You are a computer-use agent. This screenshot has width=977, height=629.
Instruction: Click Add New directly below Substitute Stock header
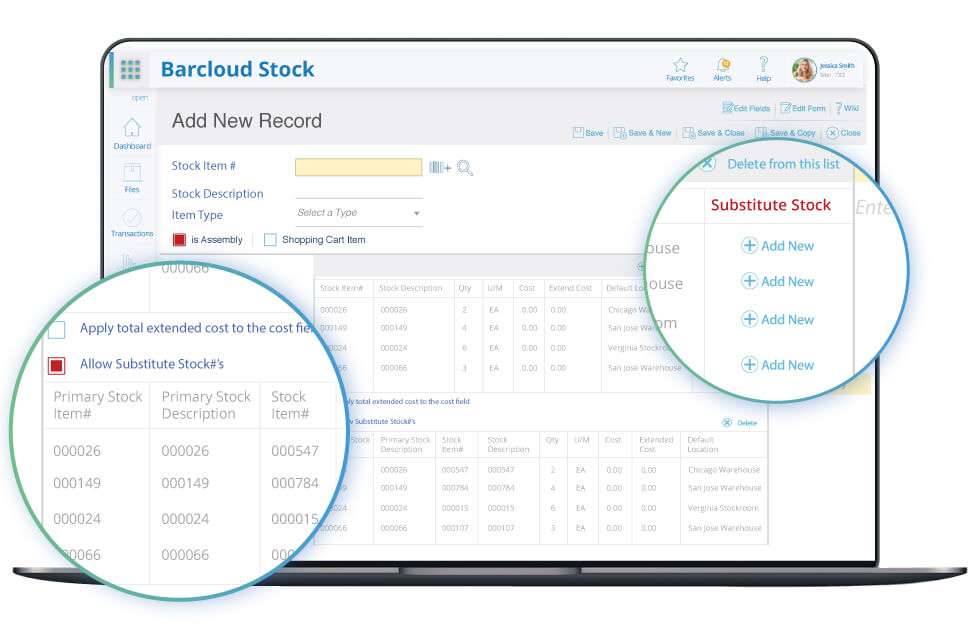coord(777,246)
